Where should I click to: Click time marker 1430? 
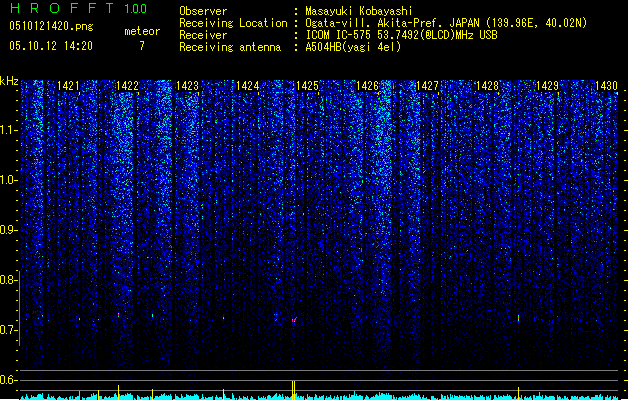pos(607,85)
